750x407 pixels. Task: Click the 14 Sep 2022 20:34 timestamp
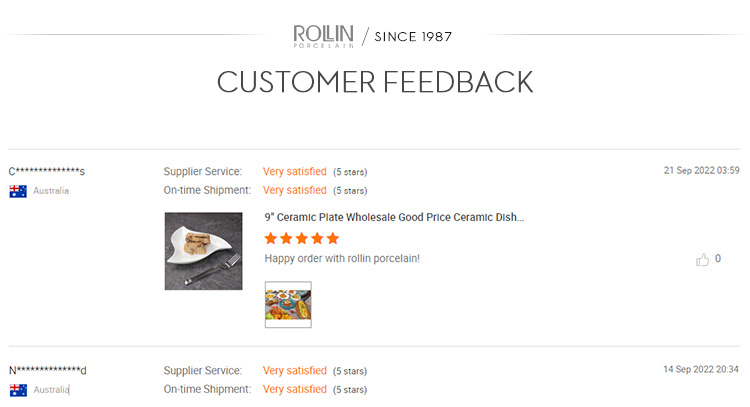tap(701, 370)
